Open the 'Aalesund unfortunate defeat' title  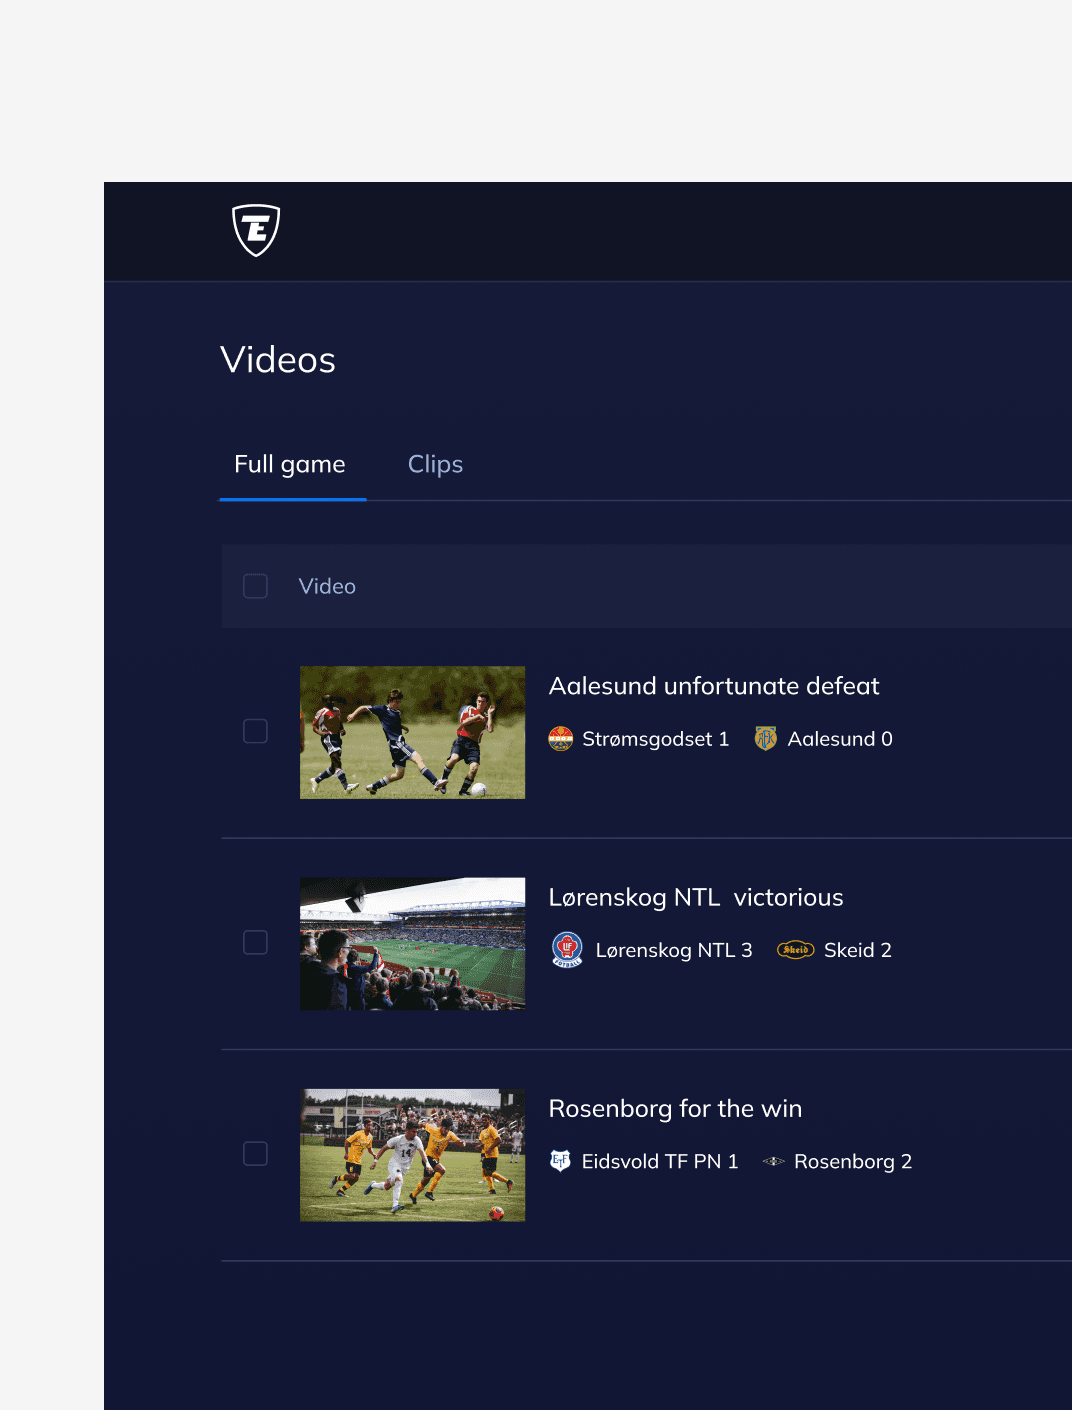point(714,686)
